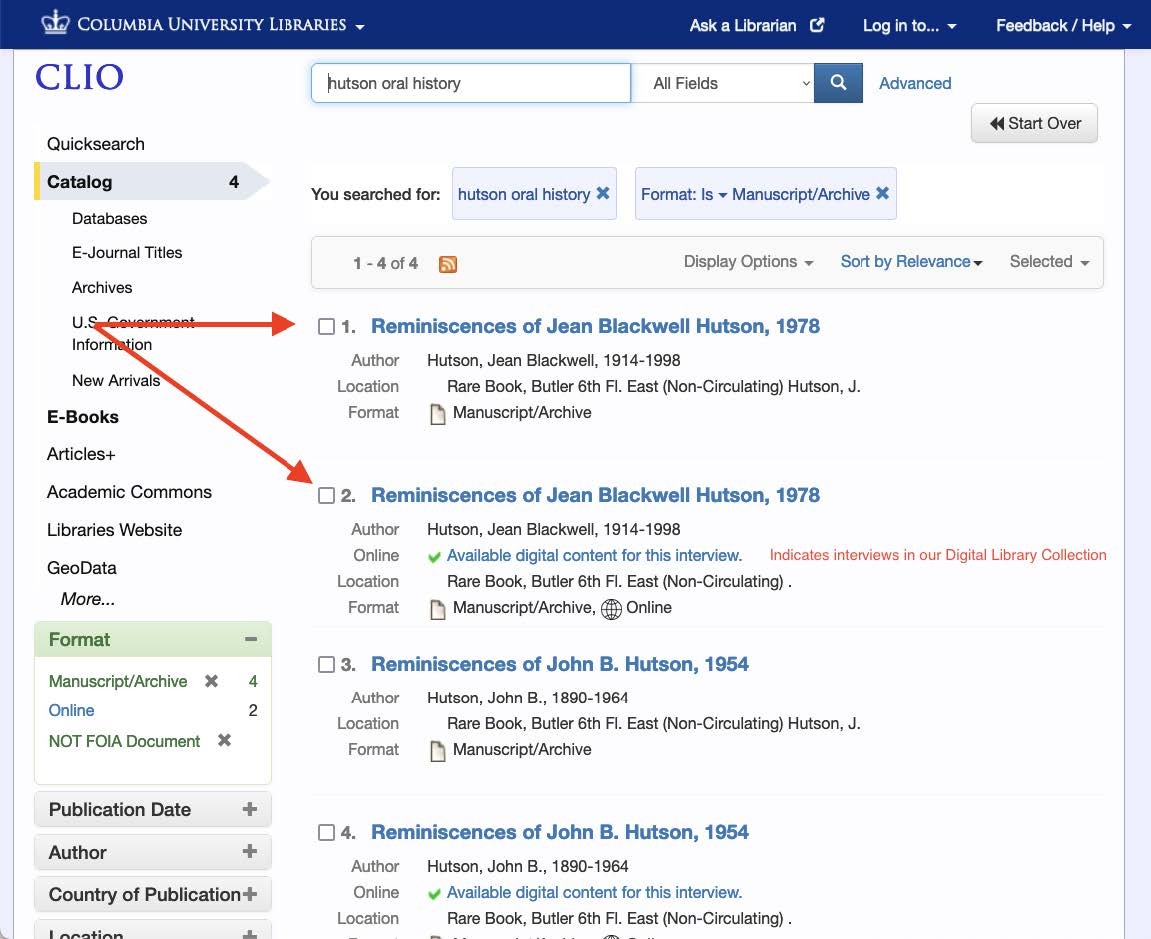
Task: Switch to the Databases section
Action: click(109, 218)
